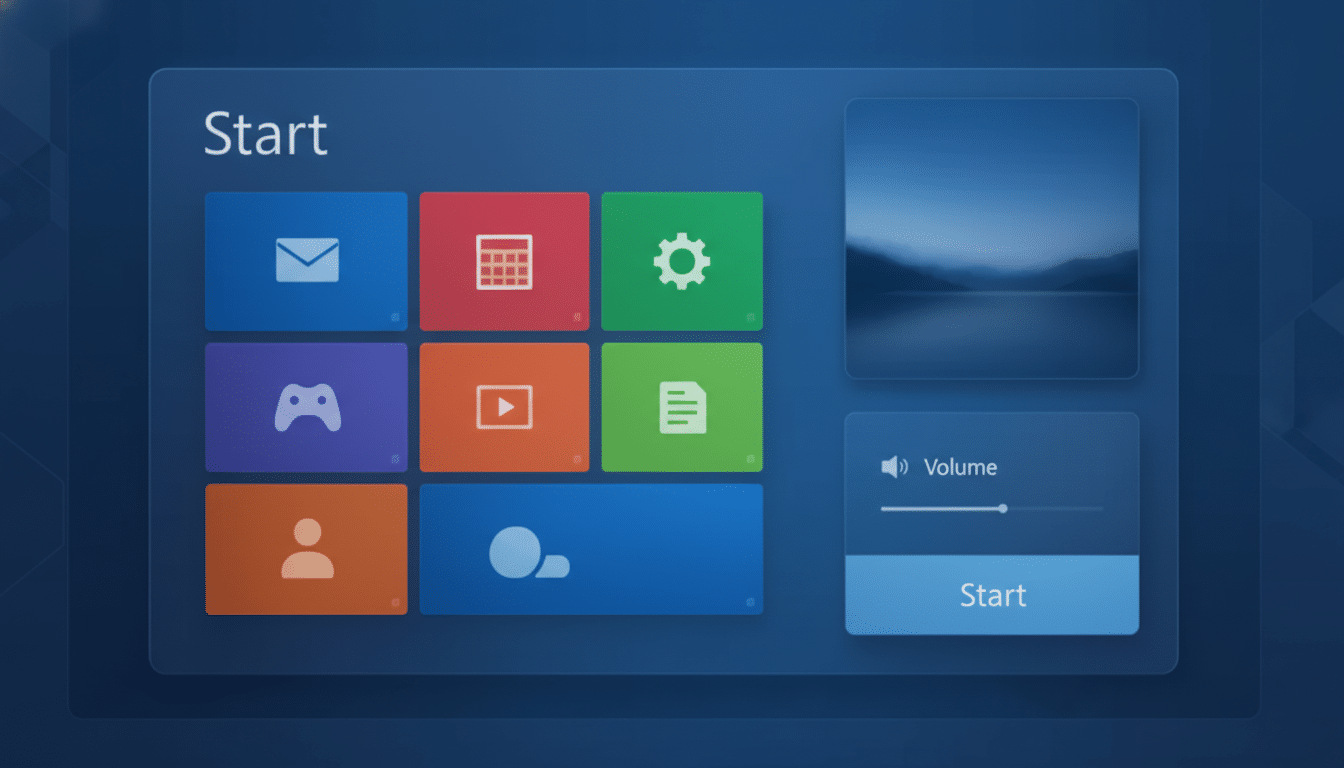
Task: Toggle the badge on the Cortana tile
Action: coord(751,602)
